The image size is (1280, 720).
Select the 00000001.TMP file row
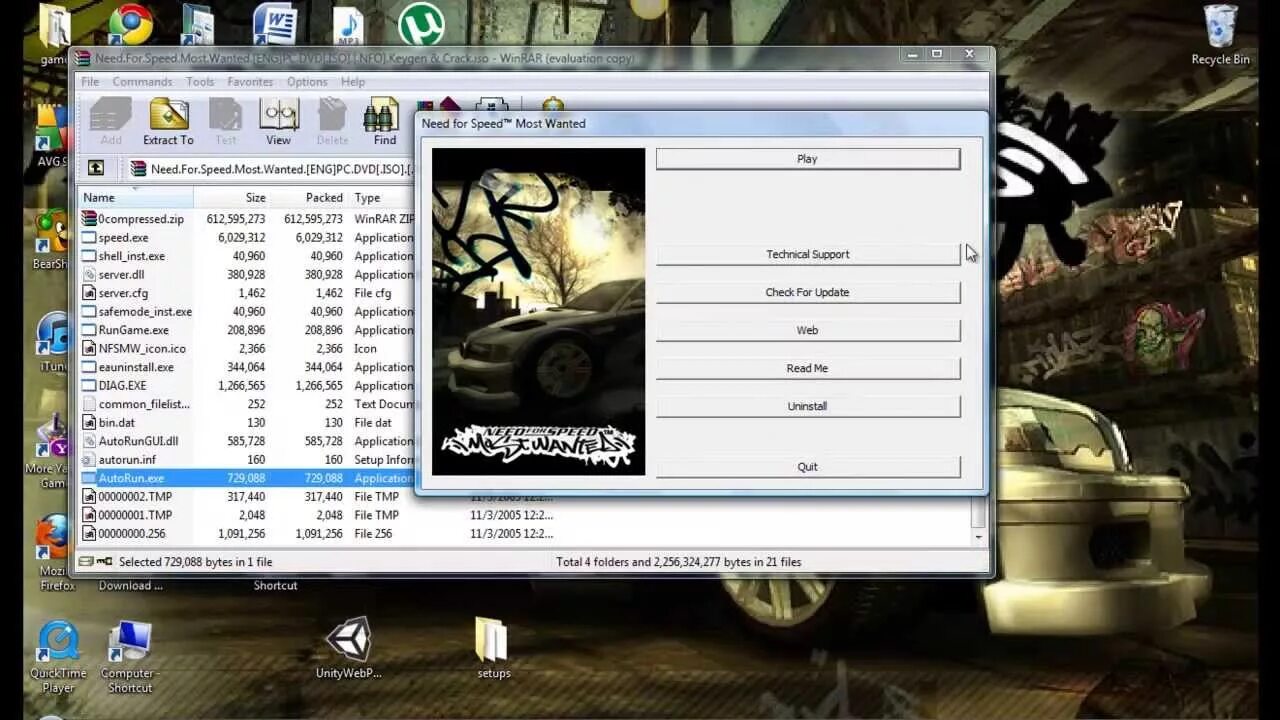320,515
